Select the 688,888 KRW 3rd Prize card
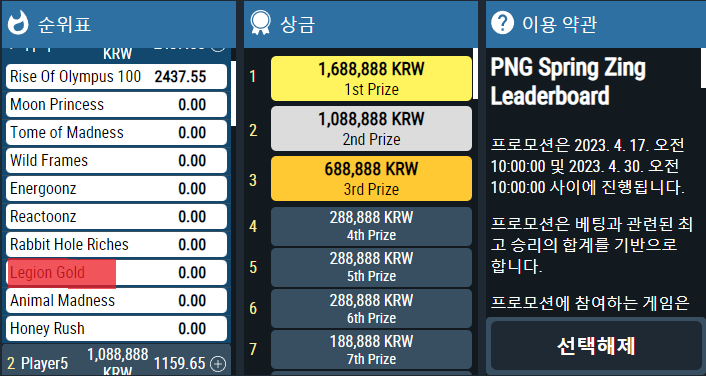Image resolution: width=706 pixels, height=376 pixels. [371, 178]
